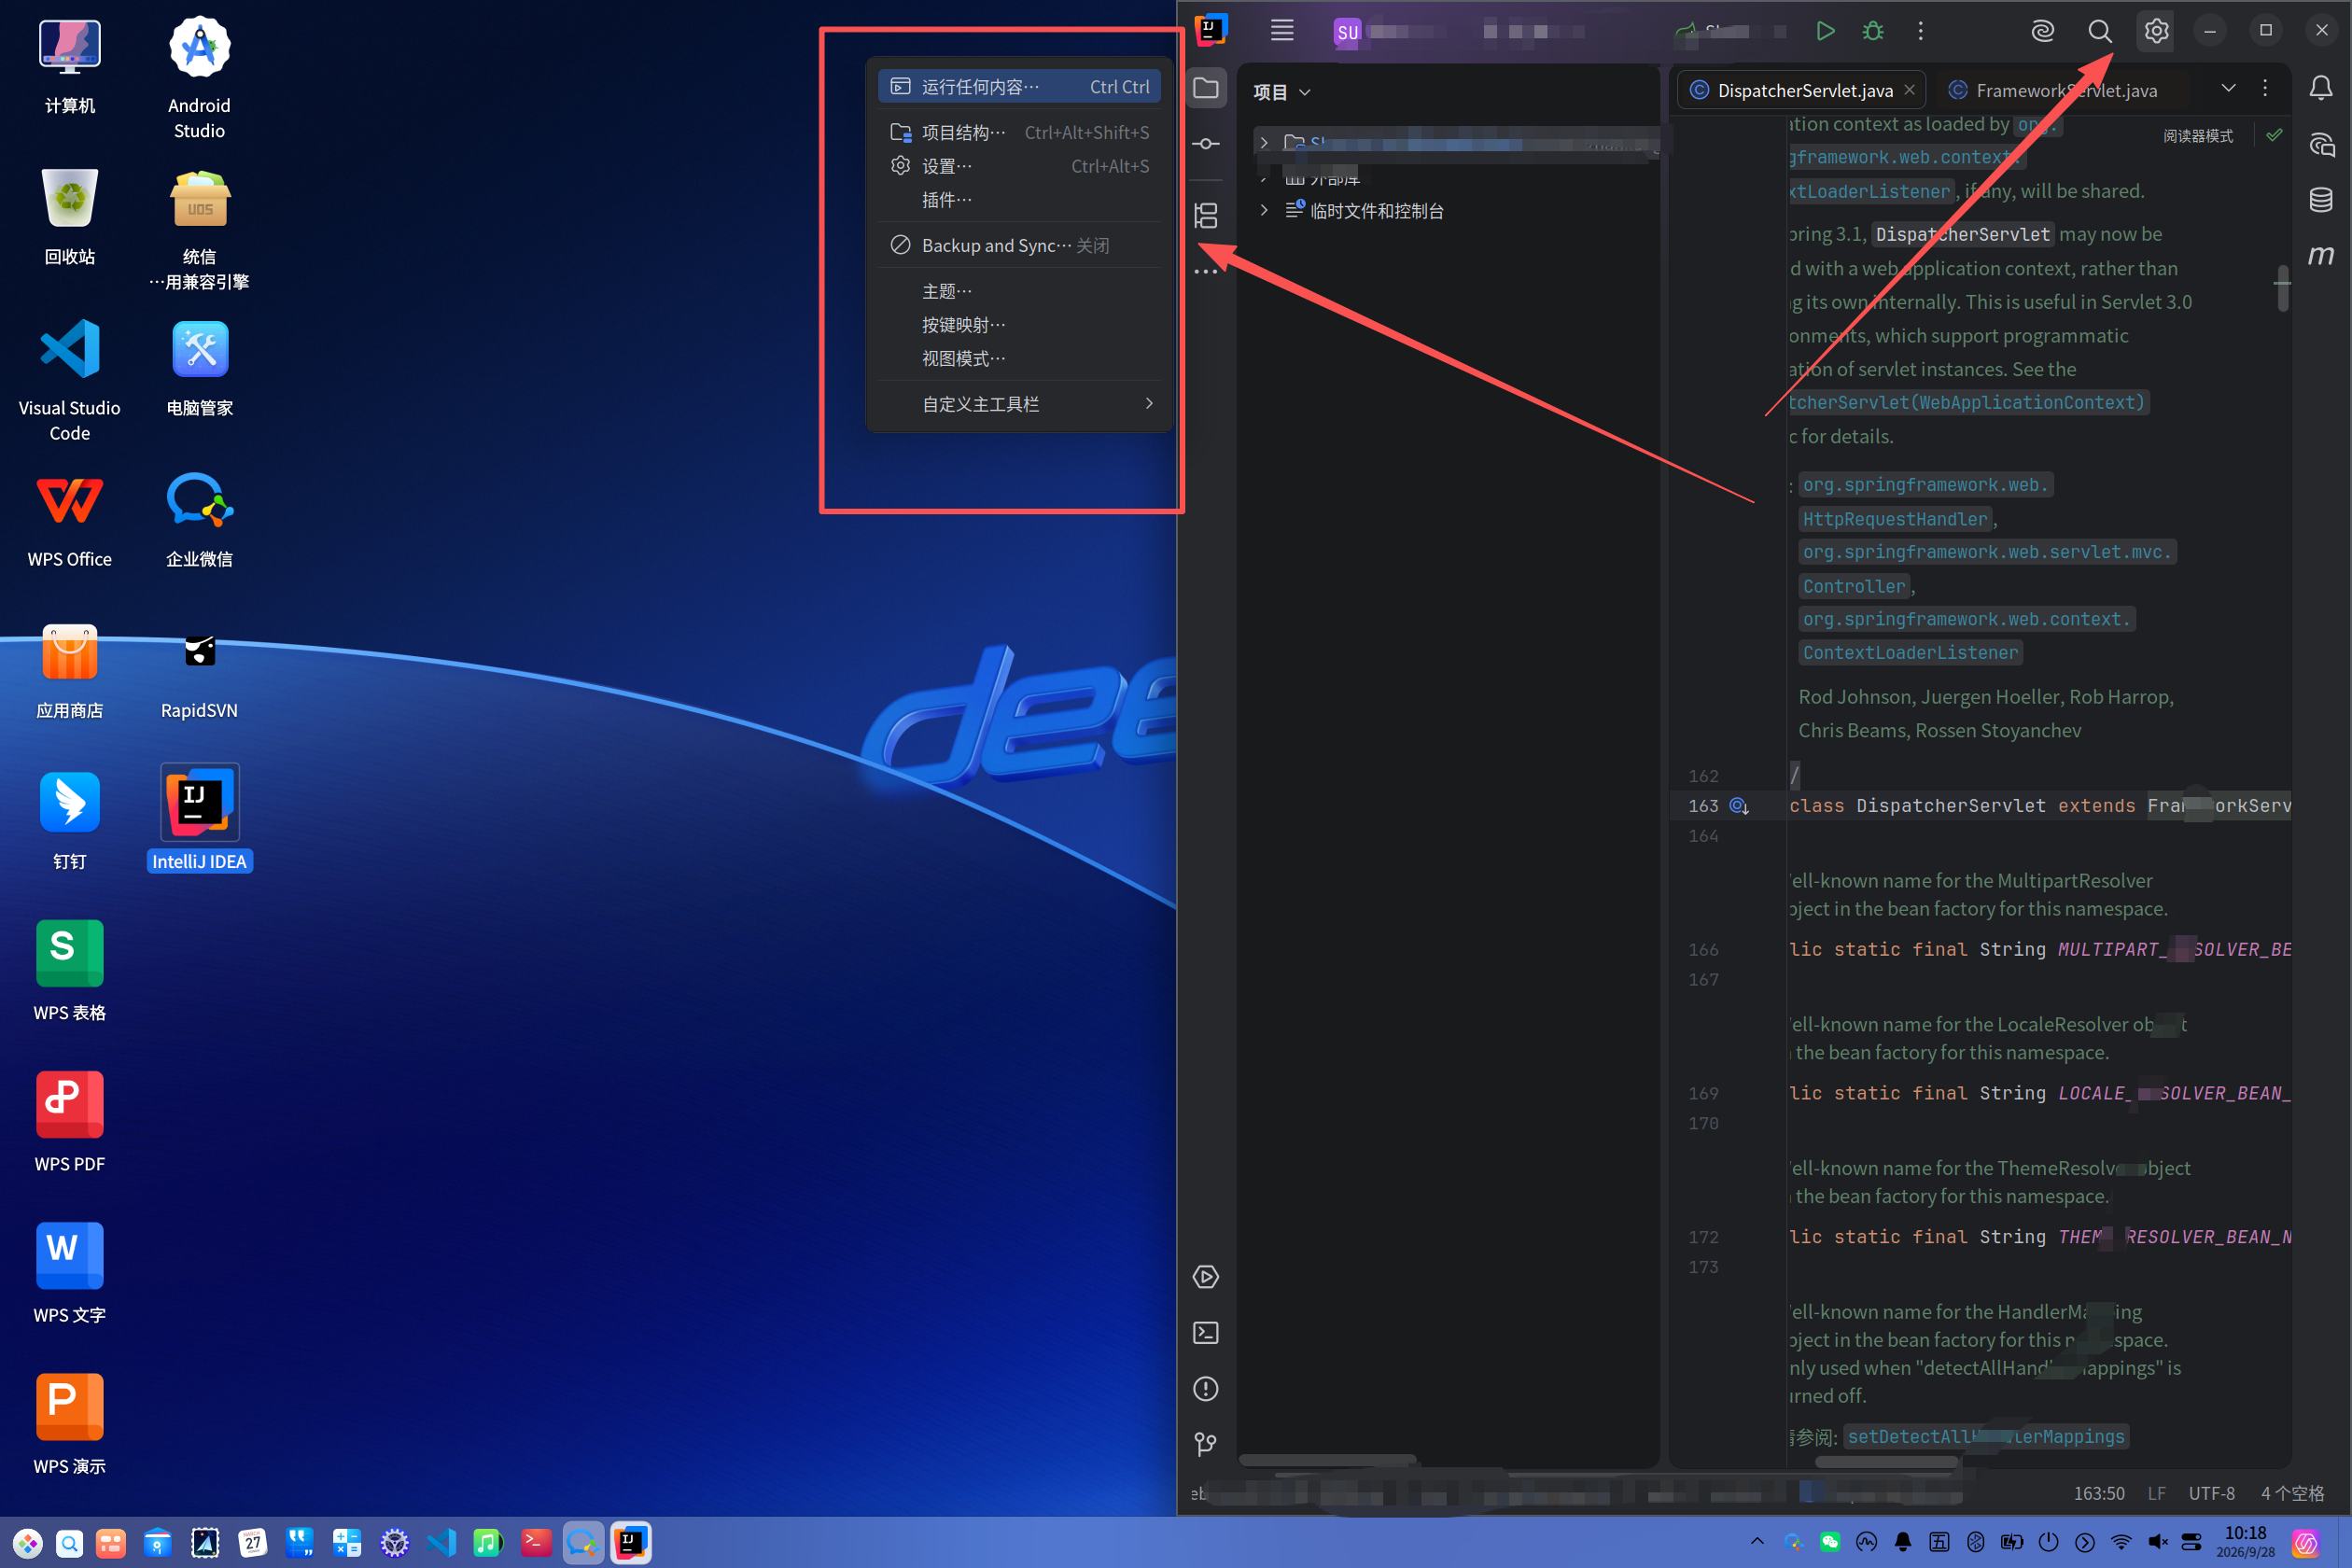
Task: Select 设置… in the popup menu
Action: 1019,166
